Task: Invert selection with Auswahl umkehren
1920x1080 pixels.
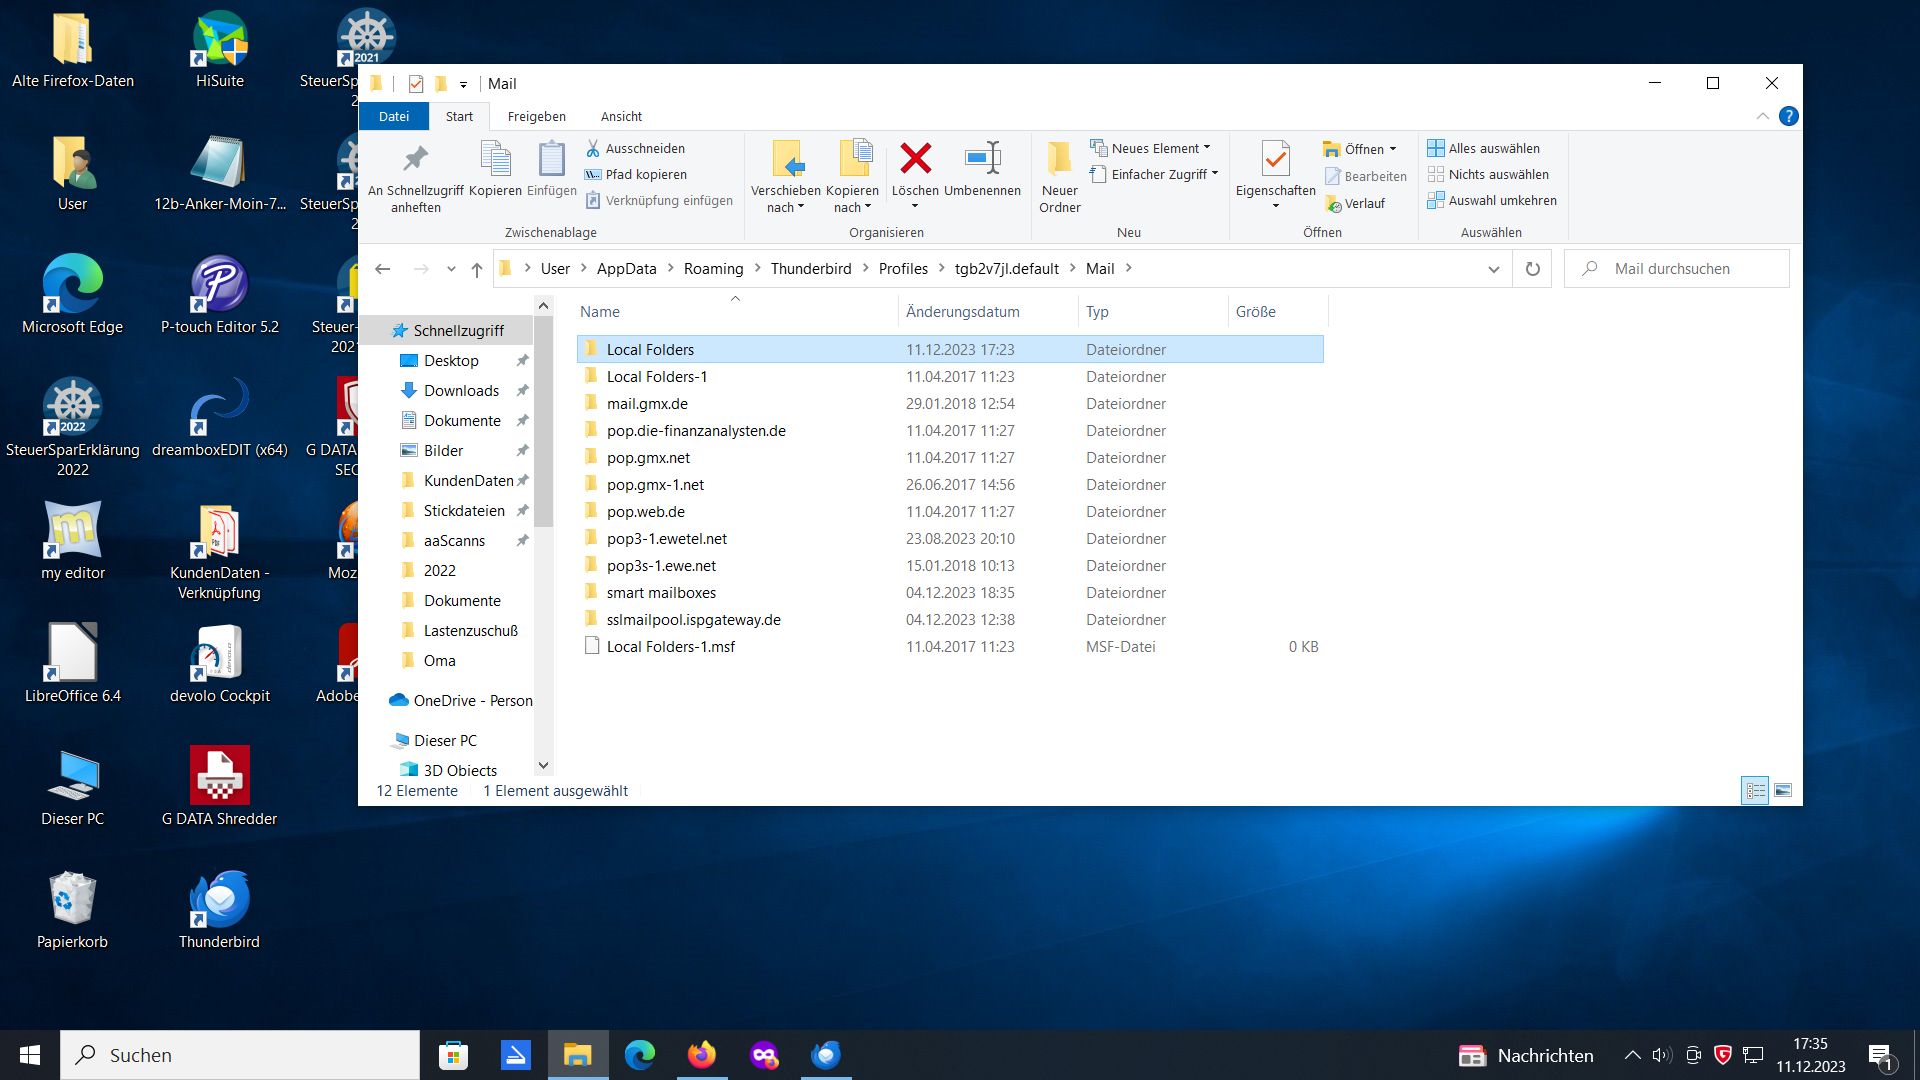Action: pos(1492,200)
